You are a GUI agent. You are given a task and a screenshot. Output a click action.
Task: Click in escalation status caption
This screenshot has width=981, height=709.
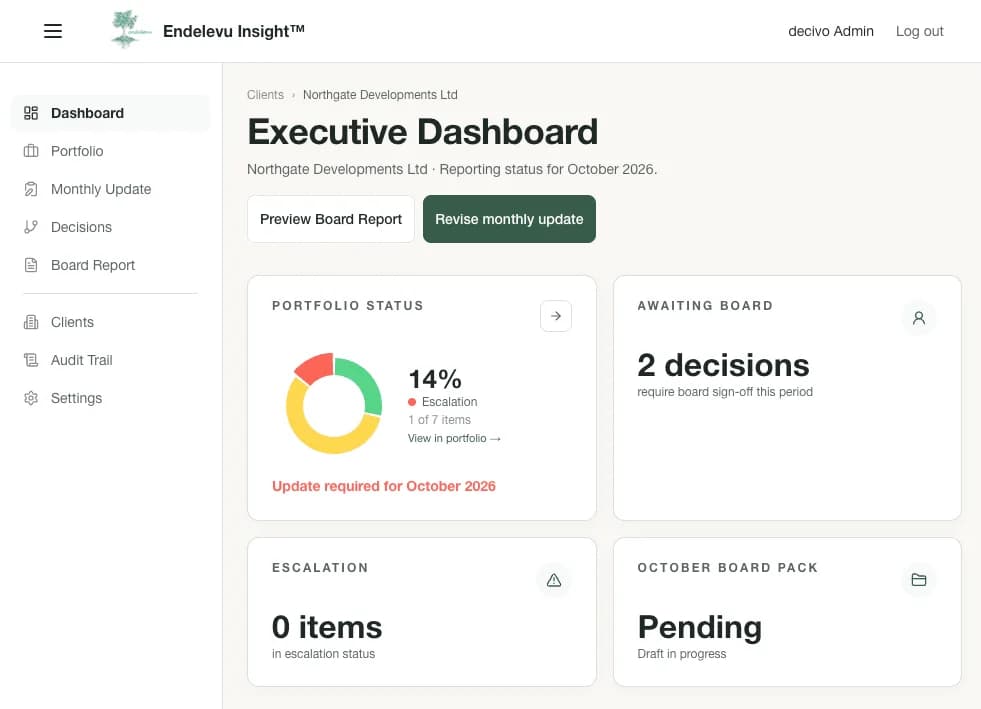[x=323, y=654]
